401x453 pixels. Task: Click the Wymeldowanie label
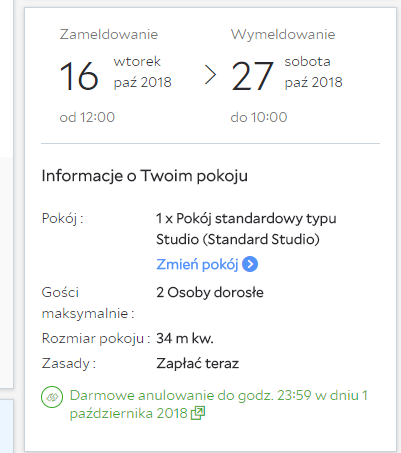[x=283, y=34]
